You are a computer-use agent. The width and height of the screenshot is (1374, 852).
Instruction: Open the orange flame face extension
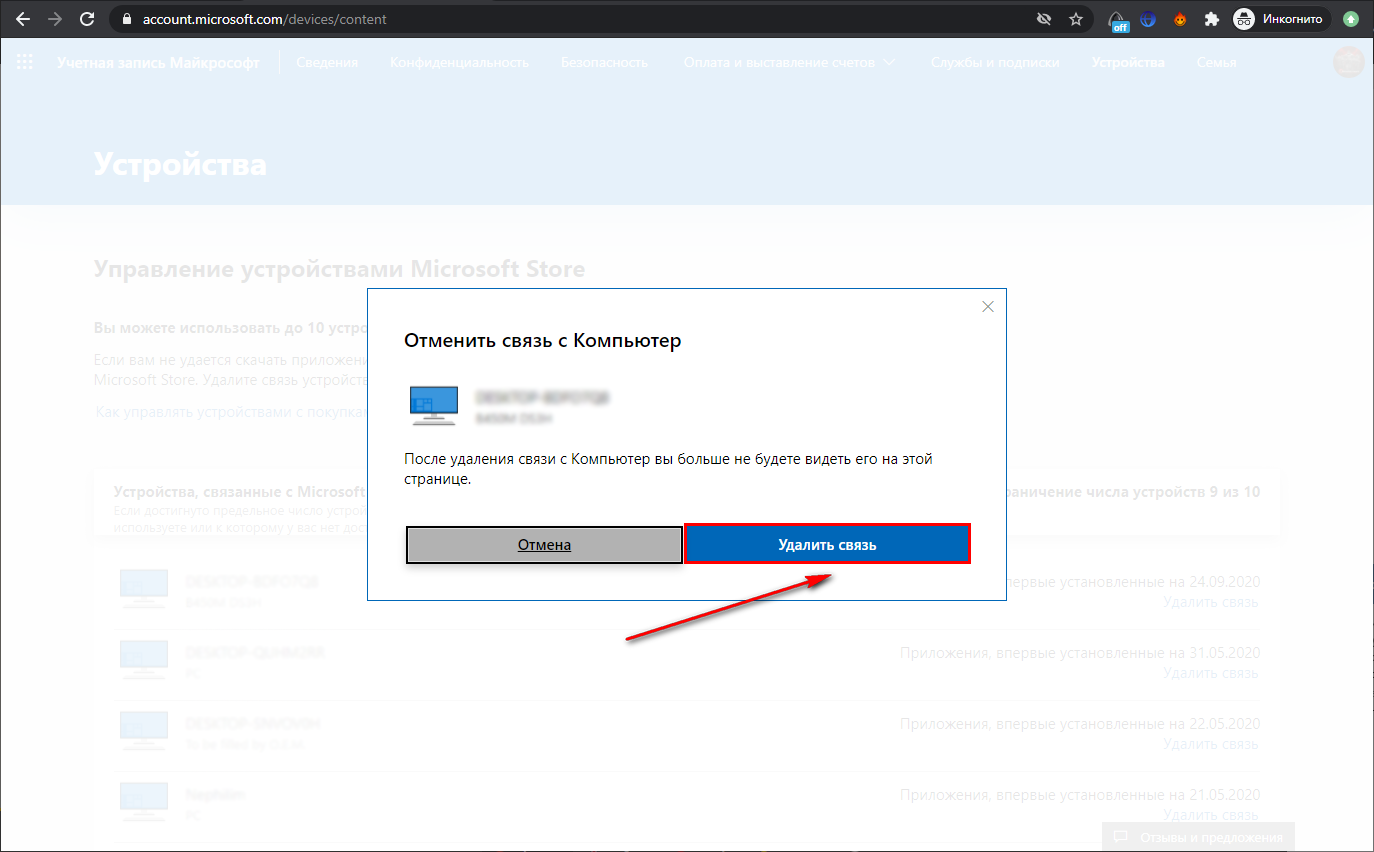tap(1180, 19)
